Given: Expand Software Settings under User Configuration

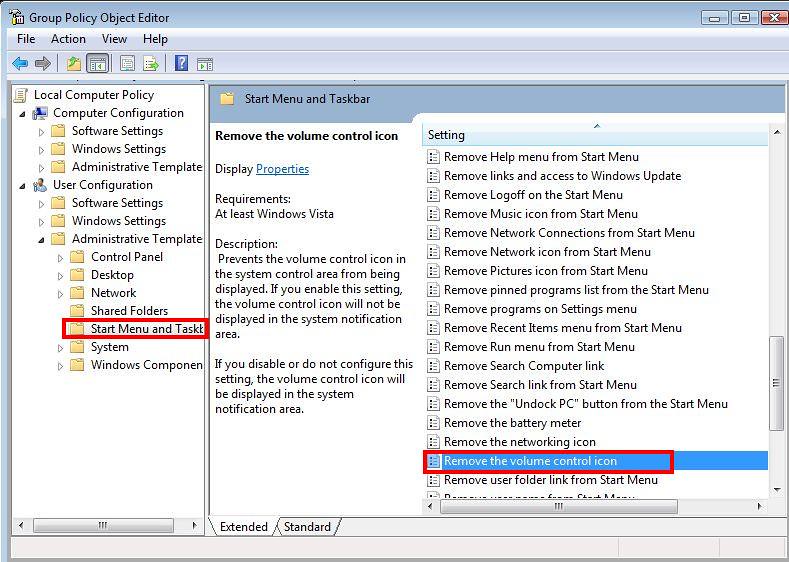Looking at the screenshot, I should coord(41,204).
